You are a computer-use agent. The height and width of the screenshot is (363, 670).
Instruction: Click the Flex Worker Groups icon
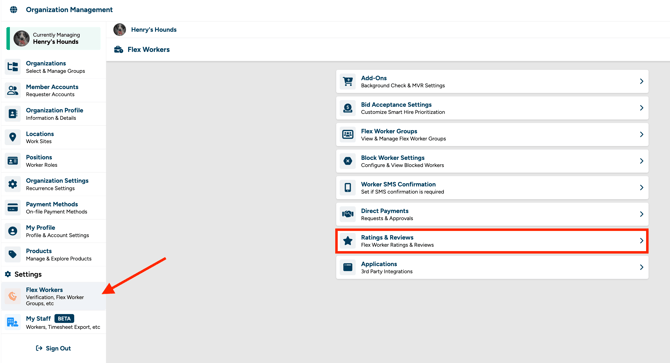click(x=348, y=135)
